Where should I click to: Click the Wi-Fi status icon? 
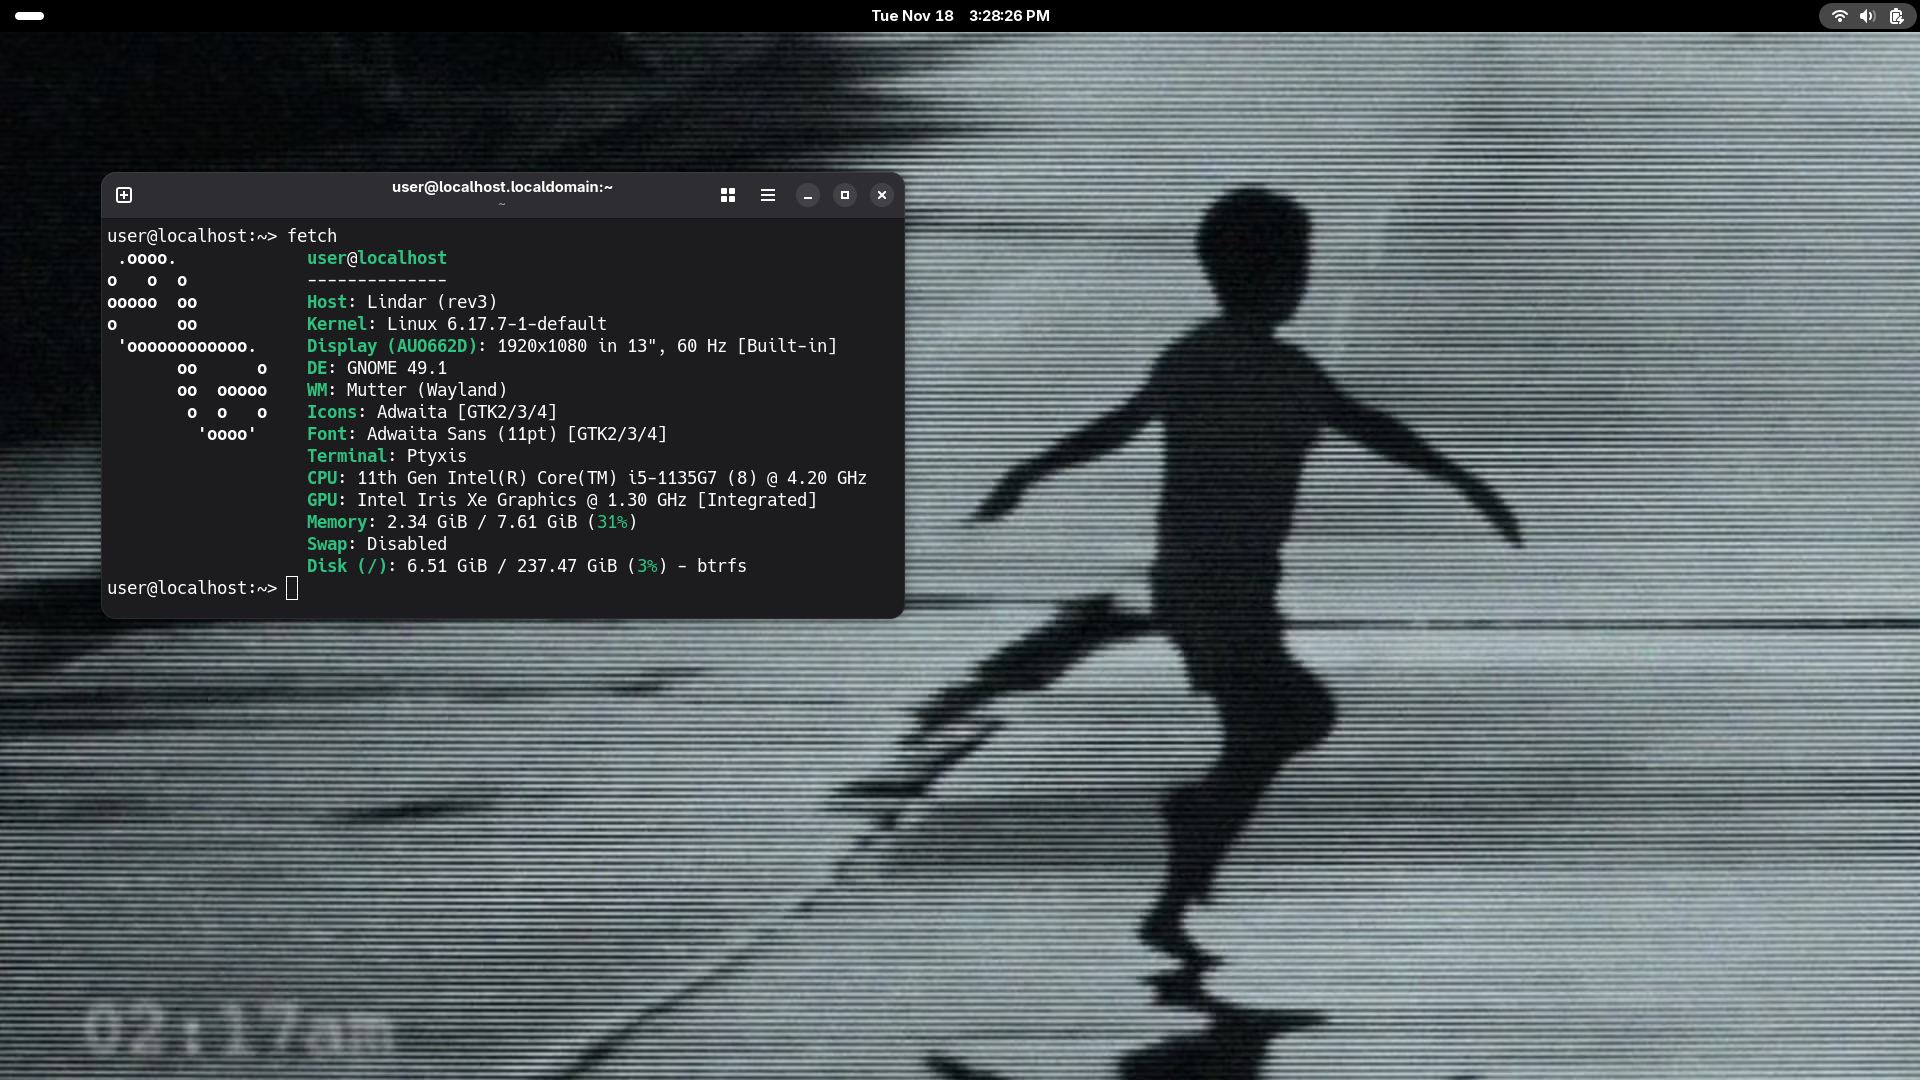pyautogui.click(x=1839, y=16)
